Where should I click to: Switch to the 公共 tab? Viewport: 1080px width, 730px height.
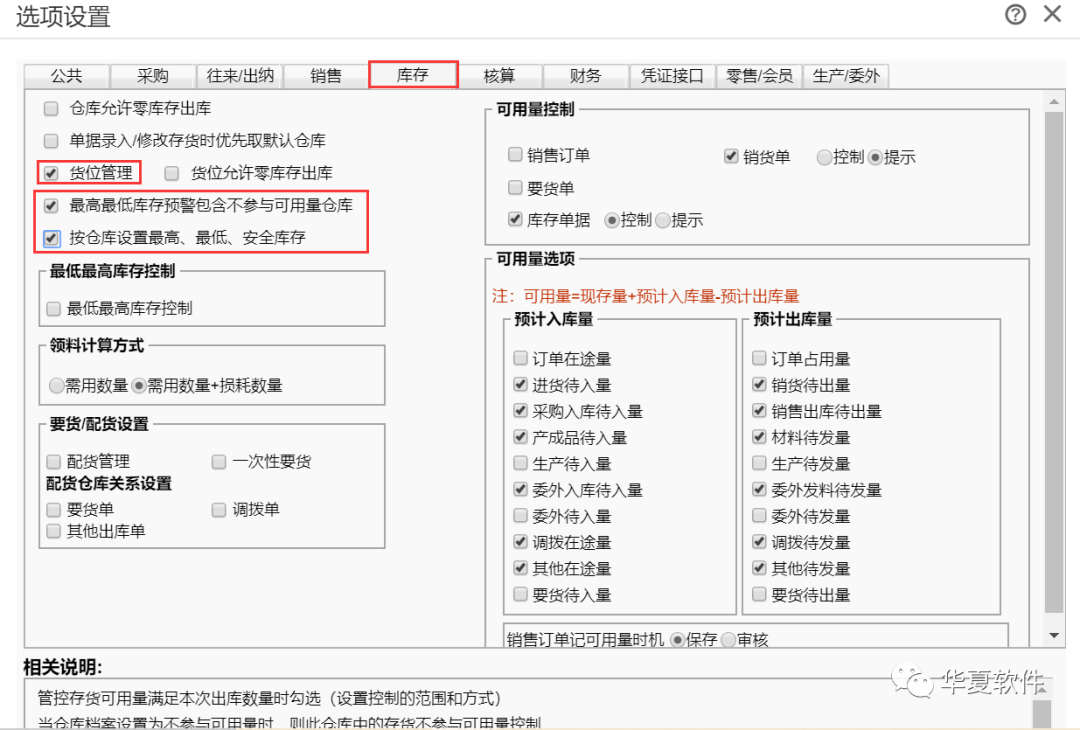click(x=66, y=76)
